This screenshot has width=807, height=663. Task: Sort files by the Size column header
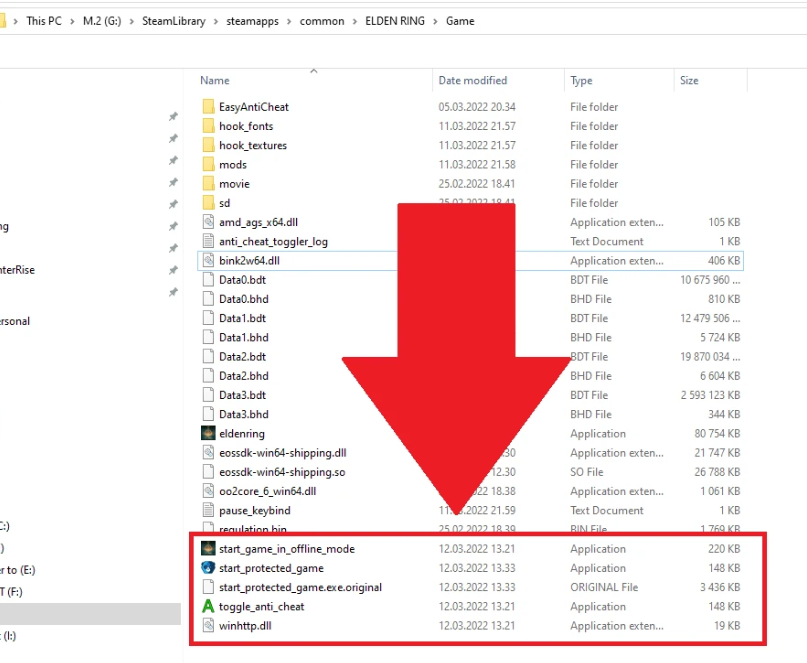click(689, 81)
